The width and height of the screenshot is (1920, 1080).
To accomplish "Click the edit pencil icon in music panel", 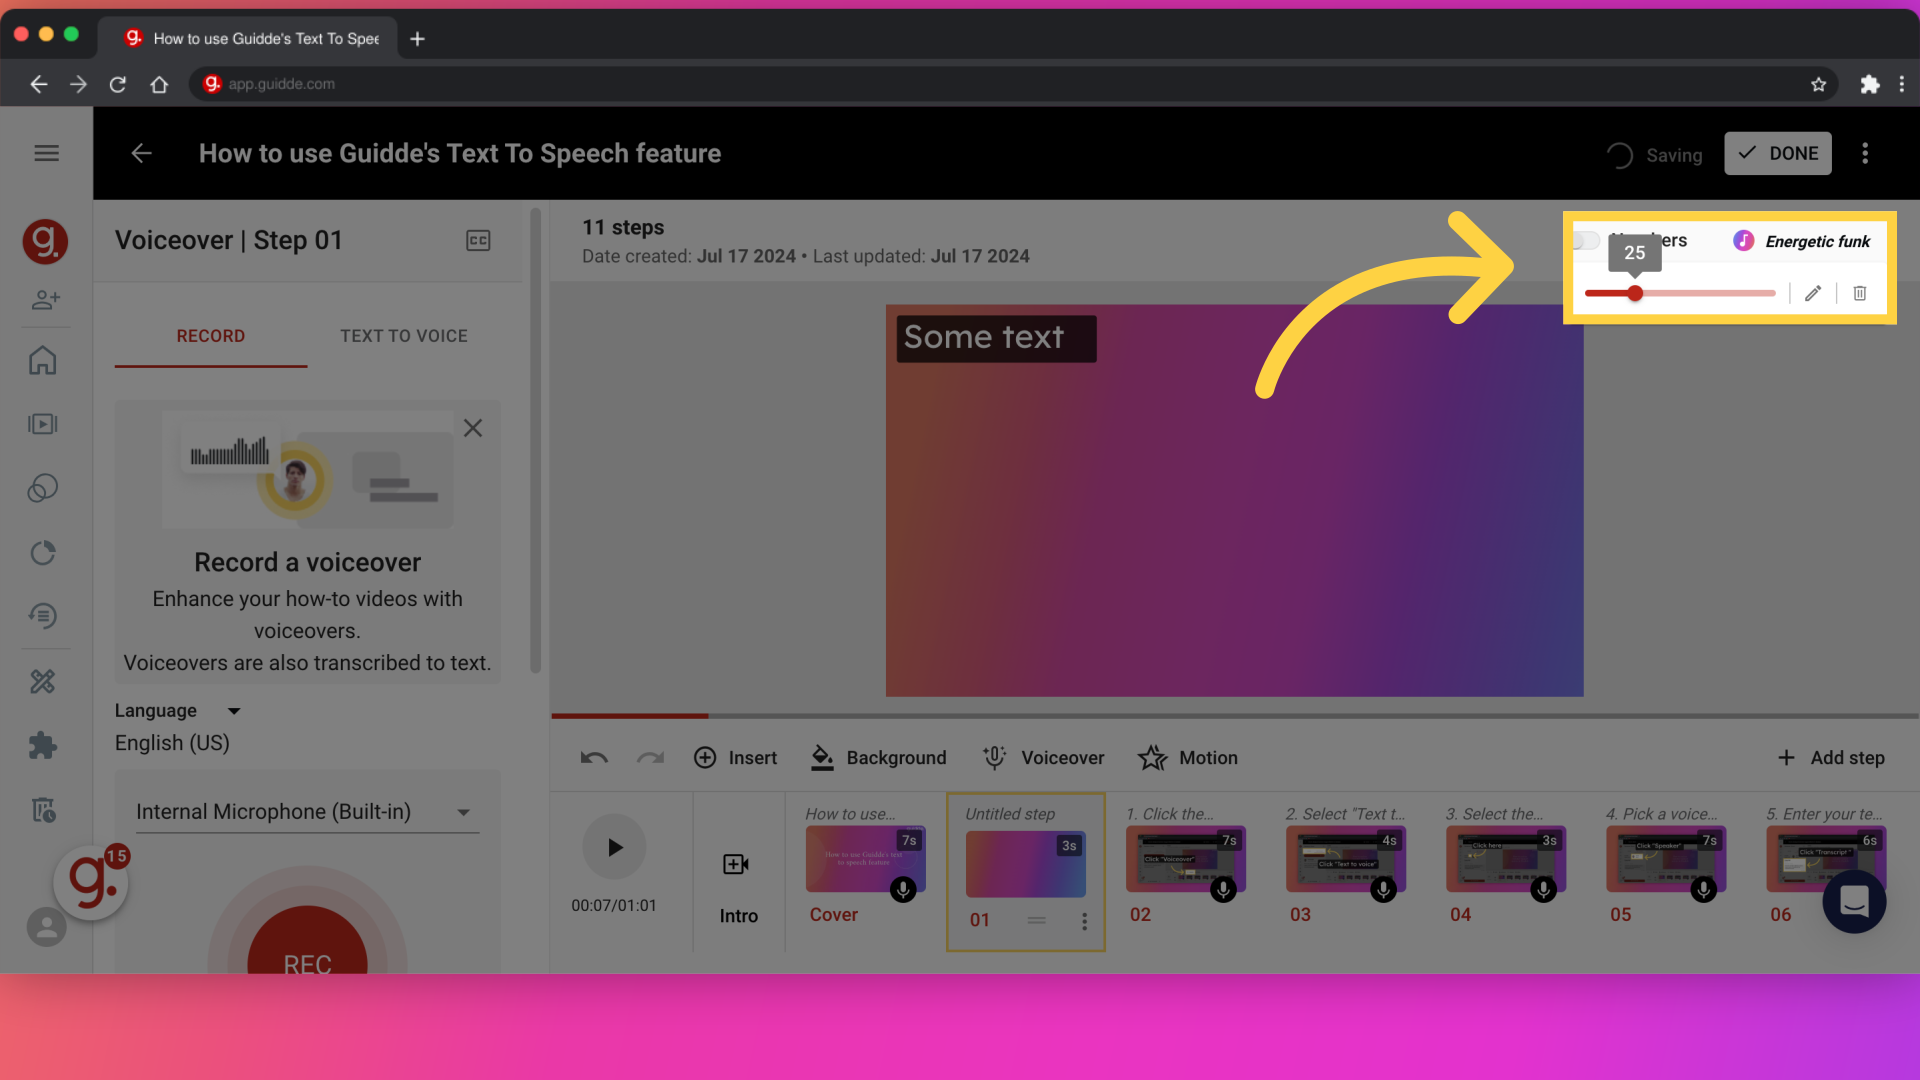I will 1812,293.
